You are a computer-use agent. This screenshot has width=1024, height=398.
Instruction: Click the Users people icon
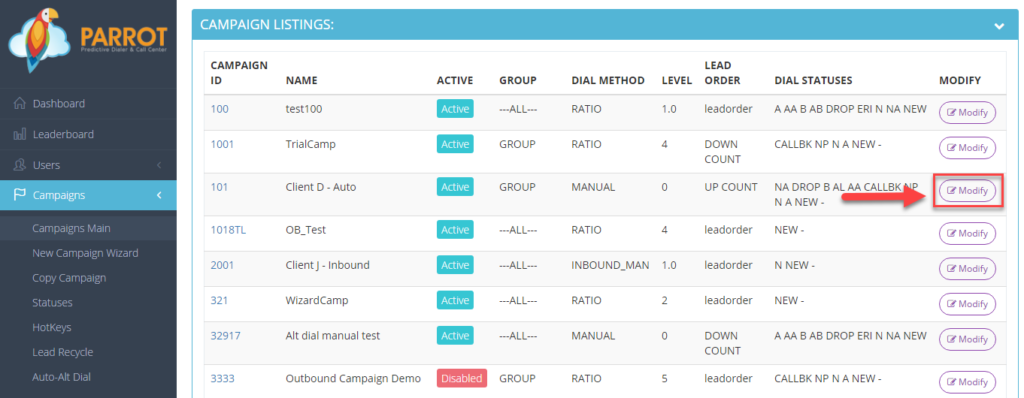click(20, 165)
